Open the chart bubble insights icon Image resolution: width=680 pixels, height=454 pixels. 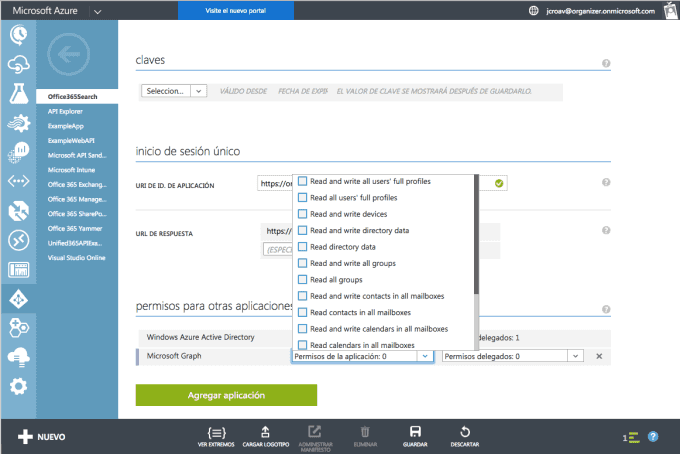click(18, 152)
